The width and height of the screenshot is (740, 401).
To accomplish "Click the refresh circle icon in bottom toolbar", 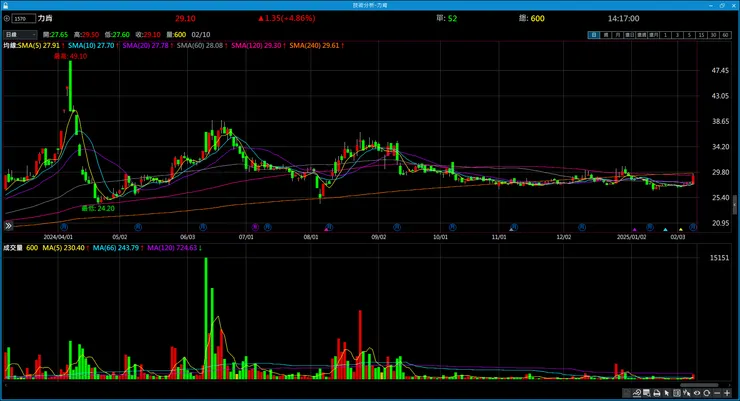I will point(706,393).
